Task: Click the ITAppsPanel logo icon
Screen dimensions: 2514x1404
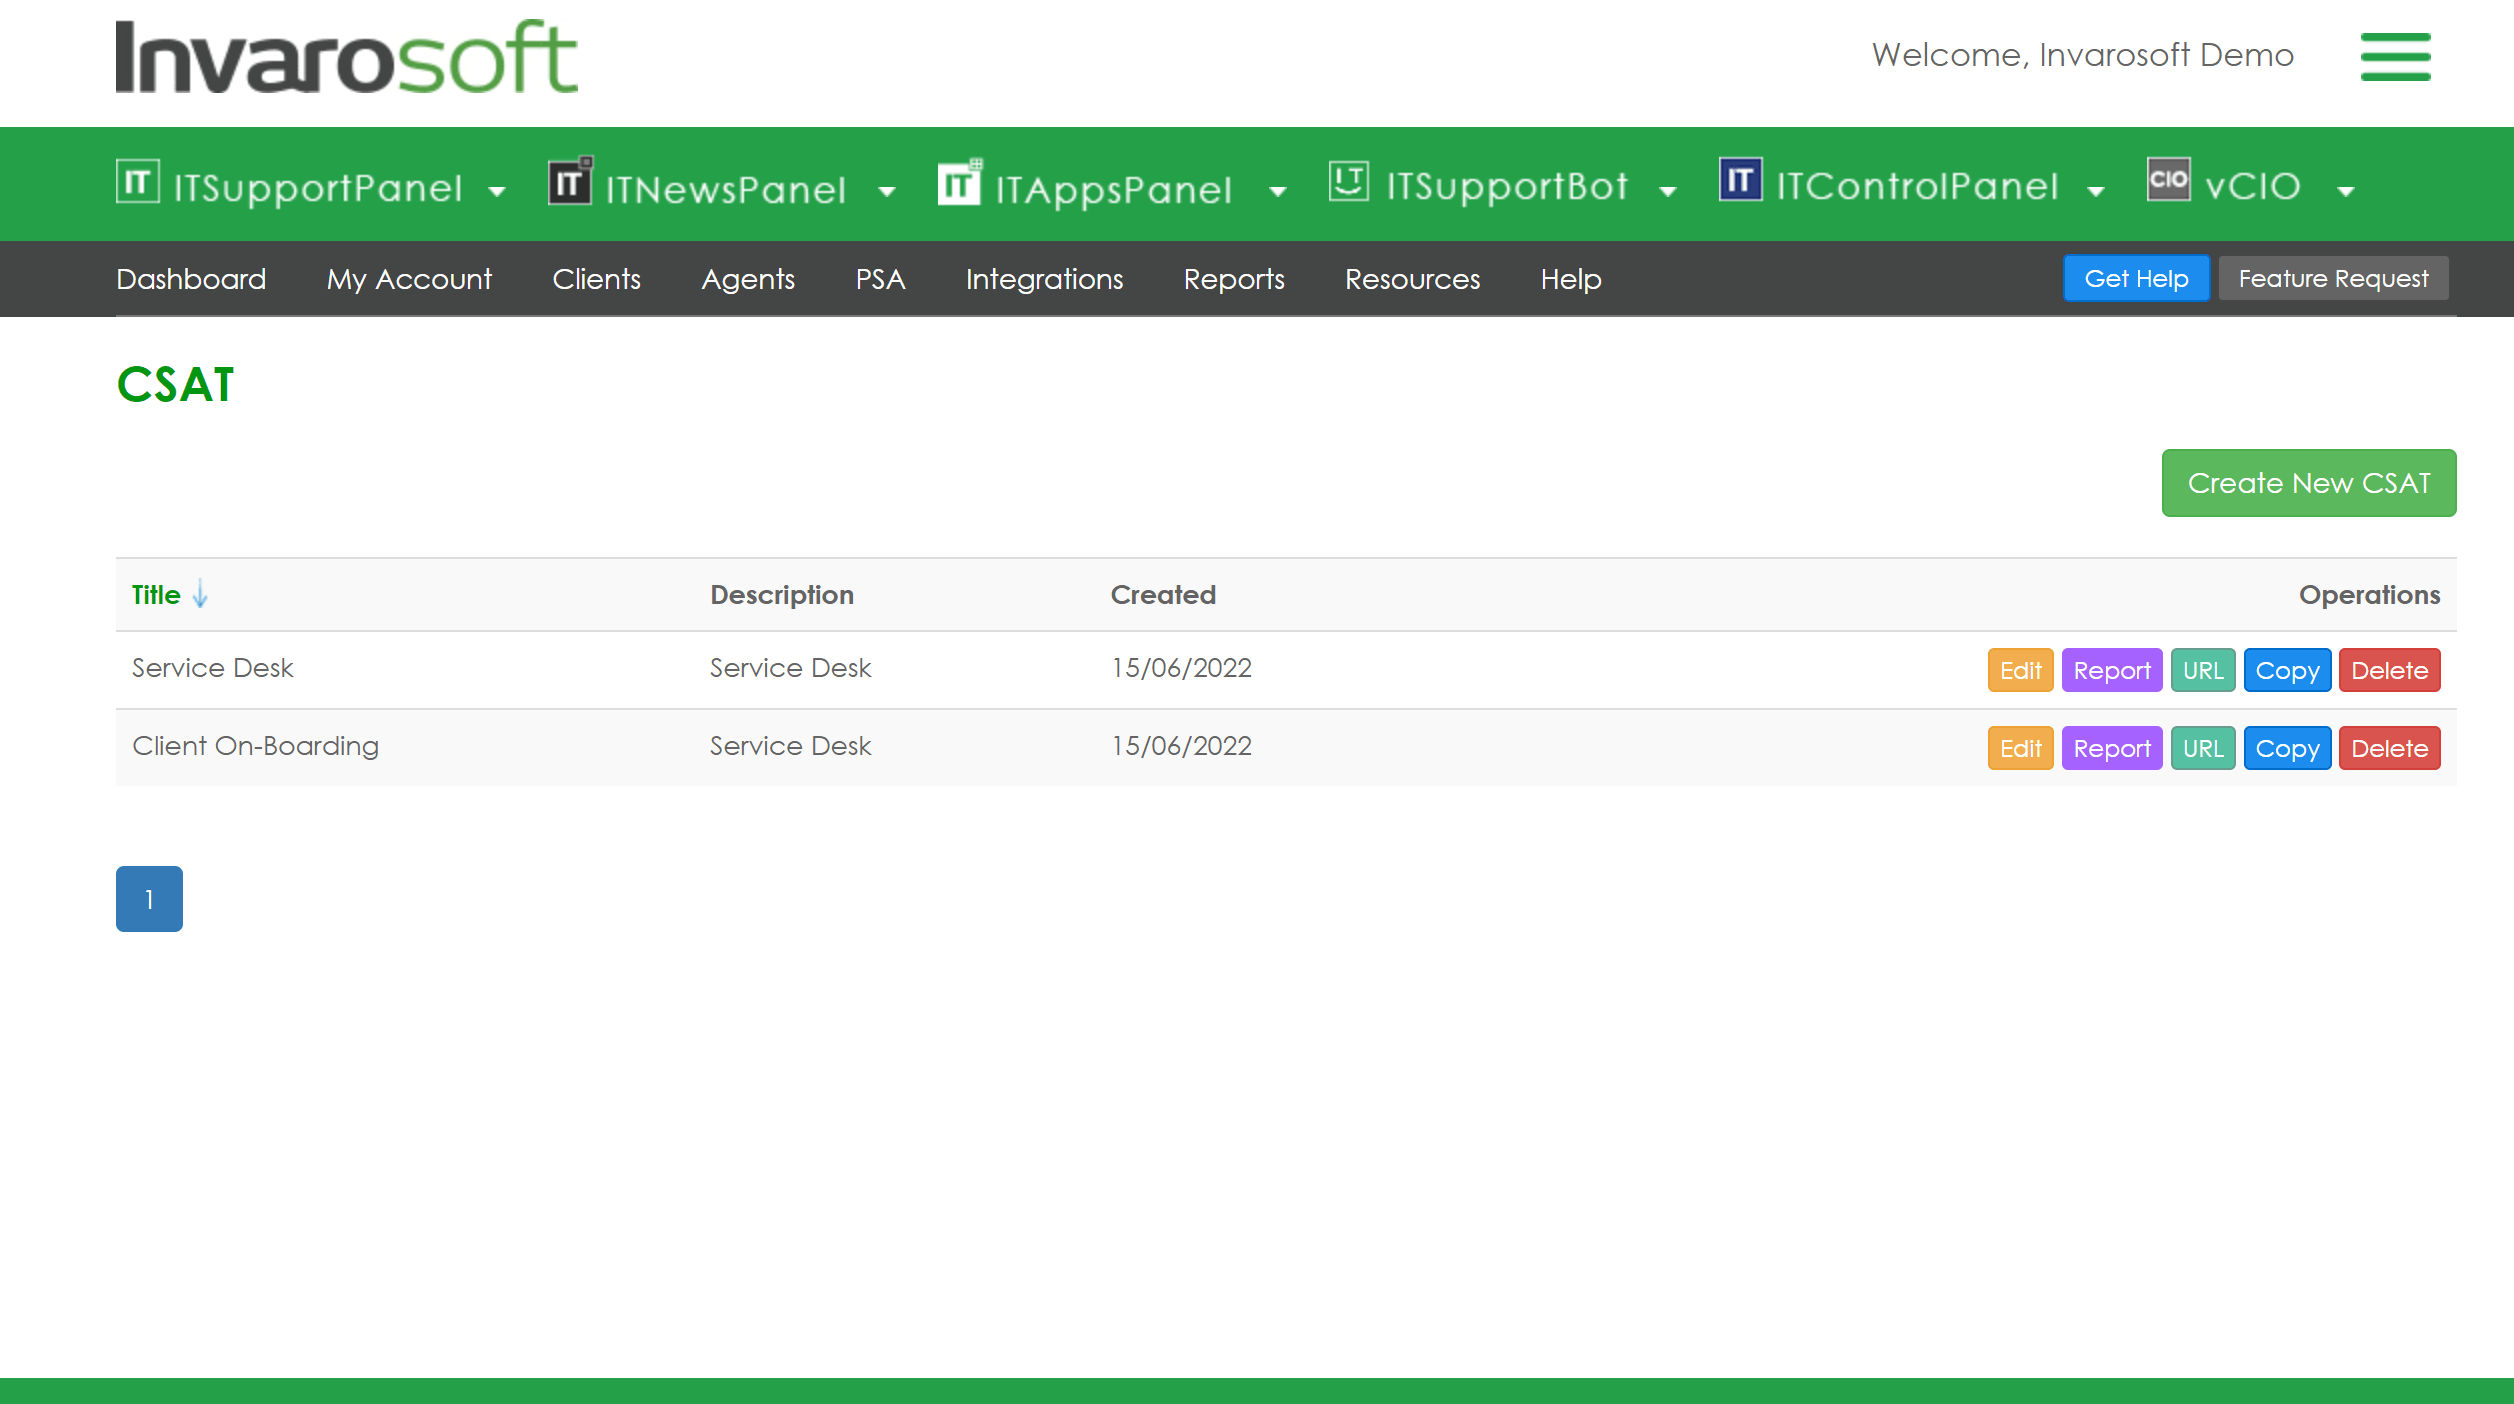Action: (x=960, y=182)
